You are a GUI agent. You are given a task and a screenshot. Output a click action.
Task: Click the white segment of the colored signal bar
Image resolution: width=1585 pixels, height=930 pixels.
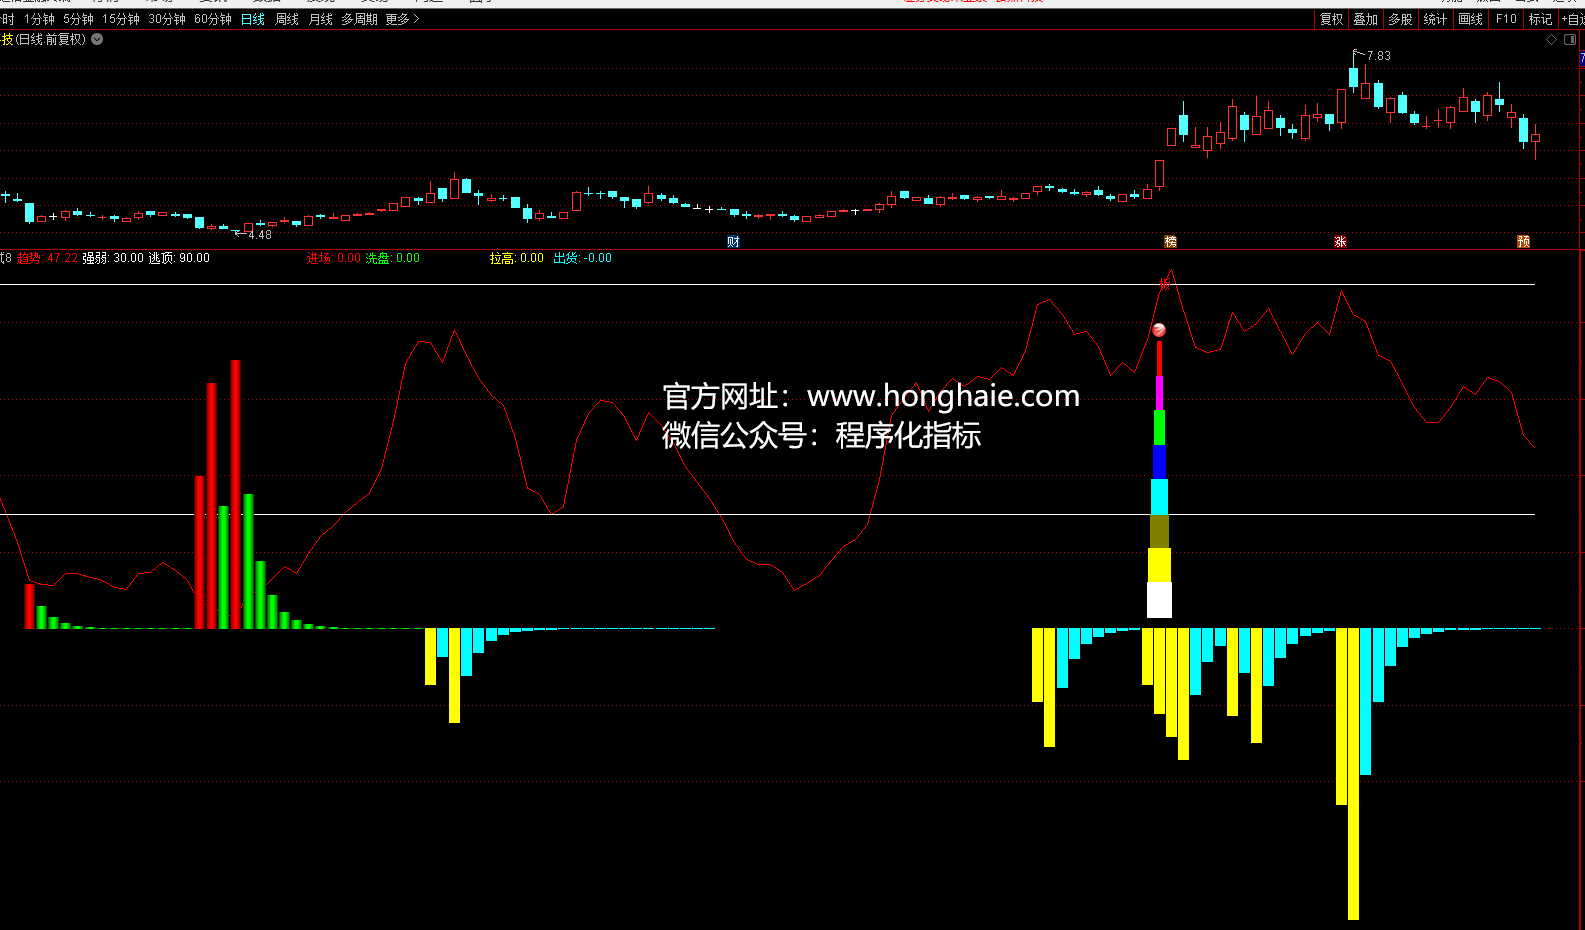point(1159,600)
